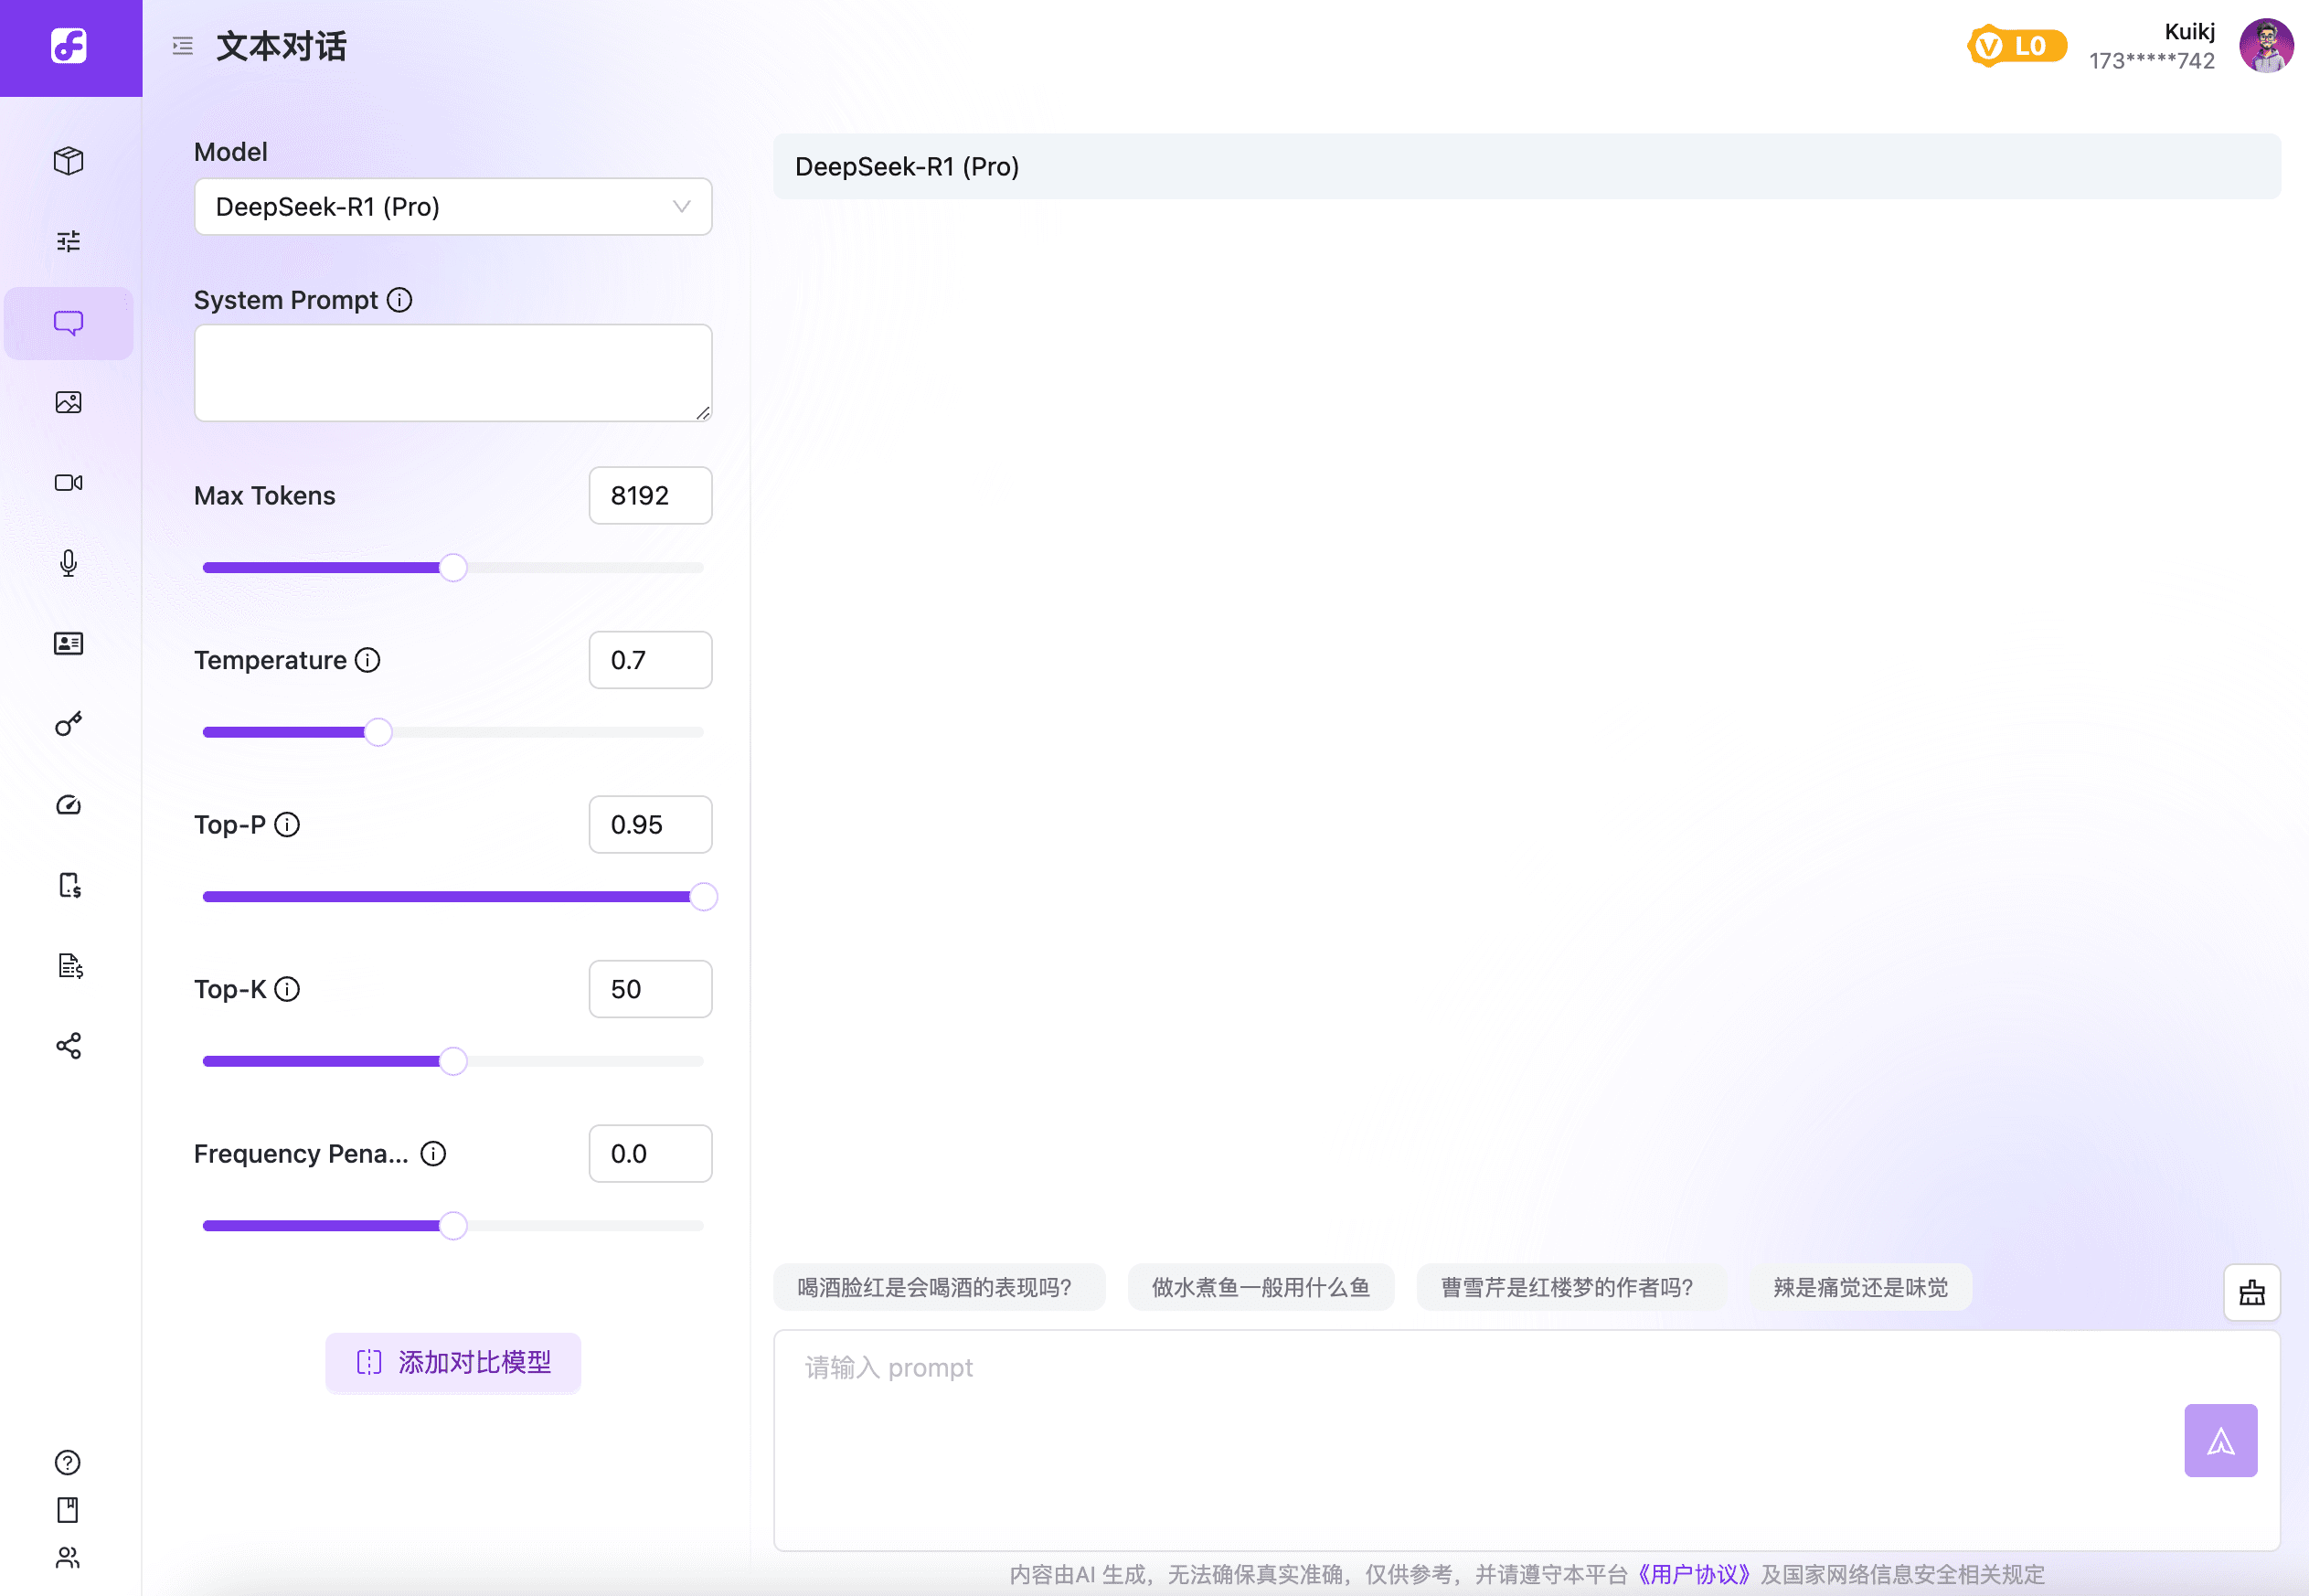The image size is (2309, 1596).
Task: Click the Temperature value field 0.7
Action: click(x=650, y=660)
